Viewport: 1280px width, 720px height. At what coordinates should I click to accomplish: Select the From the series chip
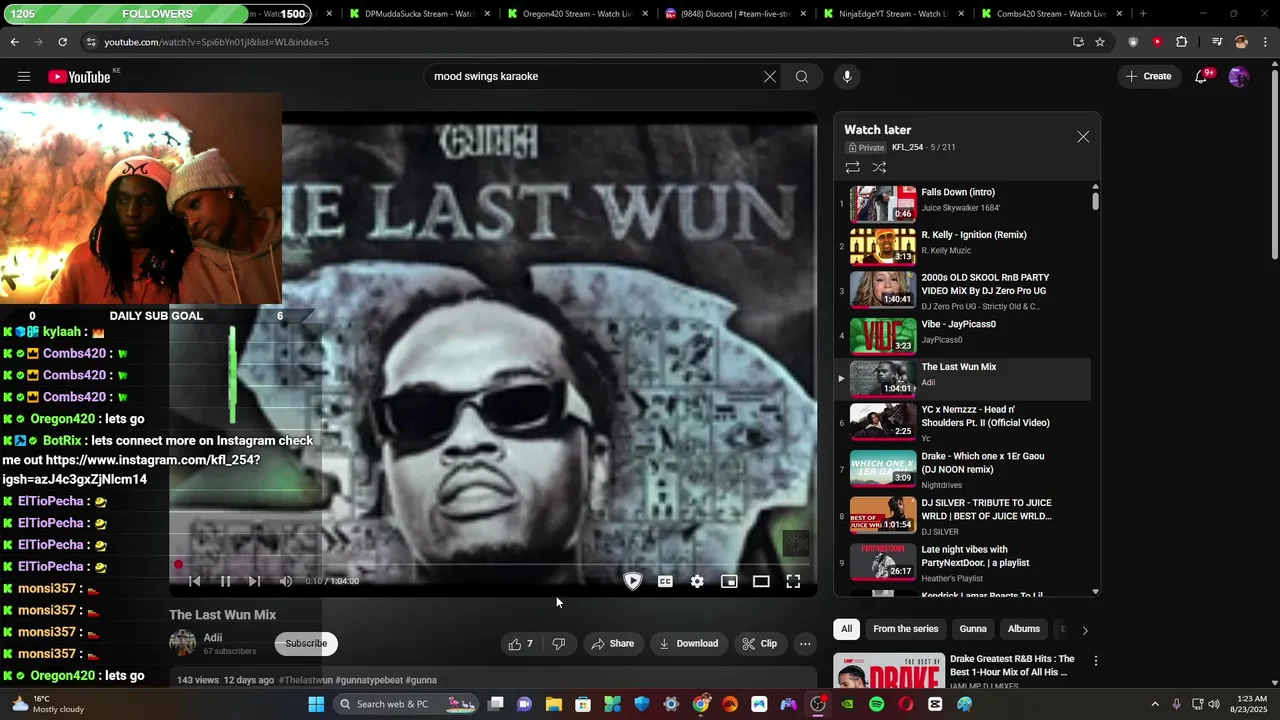[906, 629]
